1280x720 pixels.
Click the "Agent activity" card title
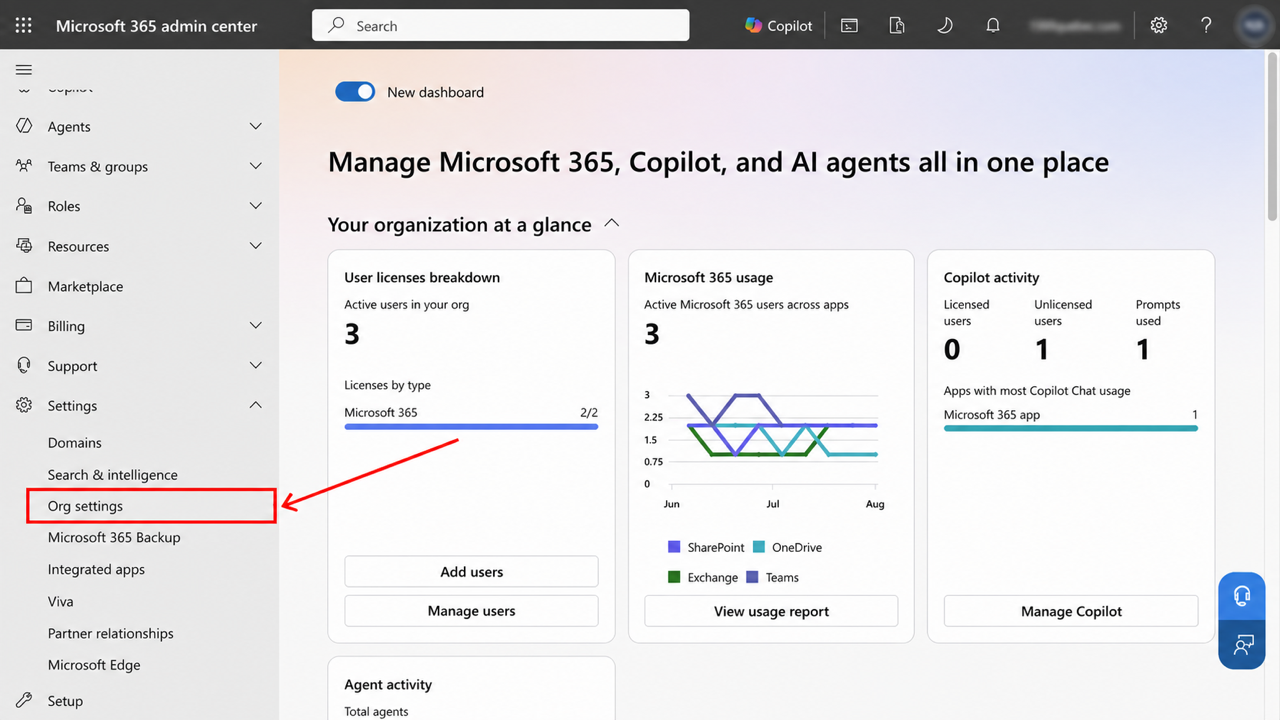(x=388, y=685)
